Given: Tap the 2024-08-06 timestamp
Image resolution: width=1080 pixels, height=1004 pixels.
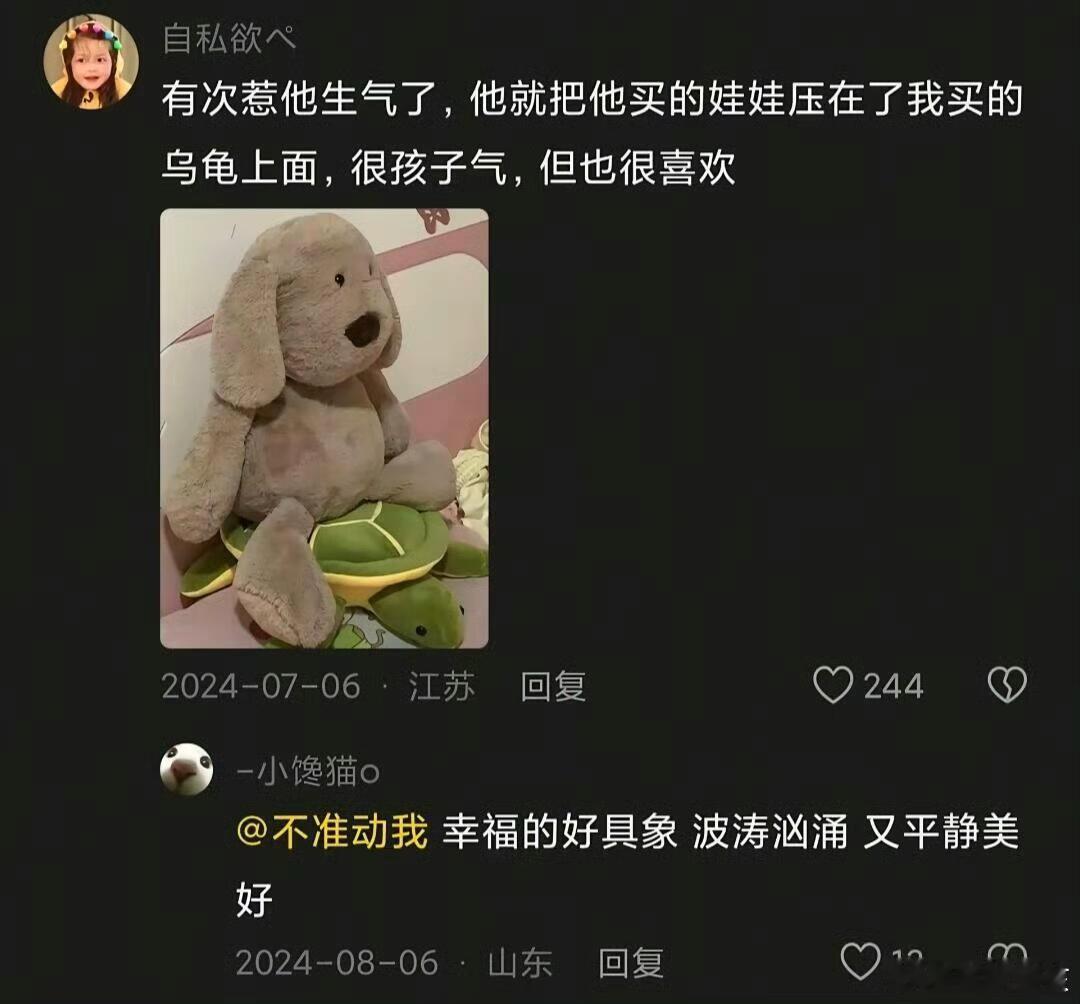Looking at the screenshot, I should (x=337, y=963).
